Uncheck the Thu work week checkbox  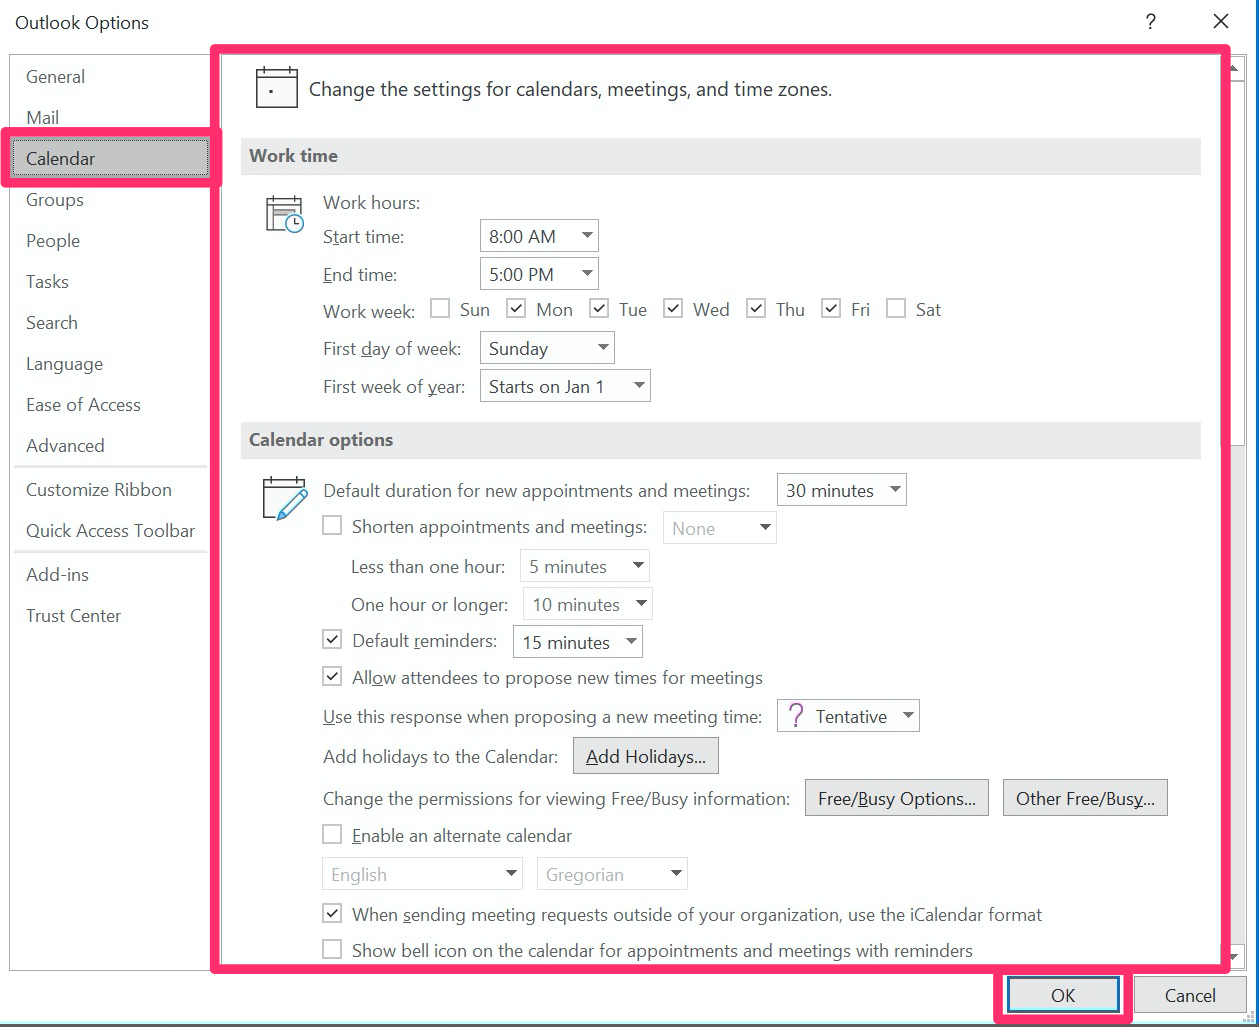click(756, 308)
